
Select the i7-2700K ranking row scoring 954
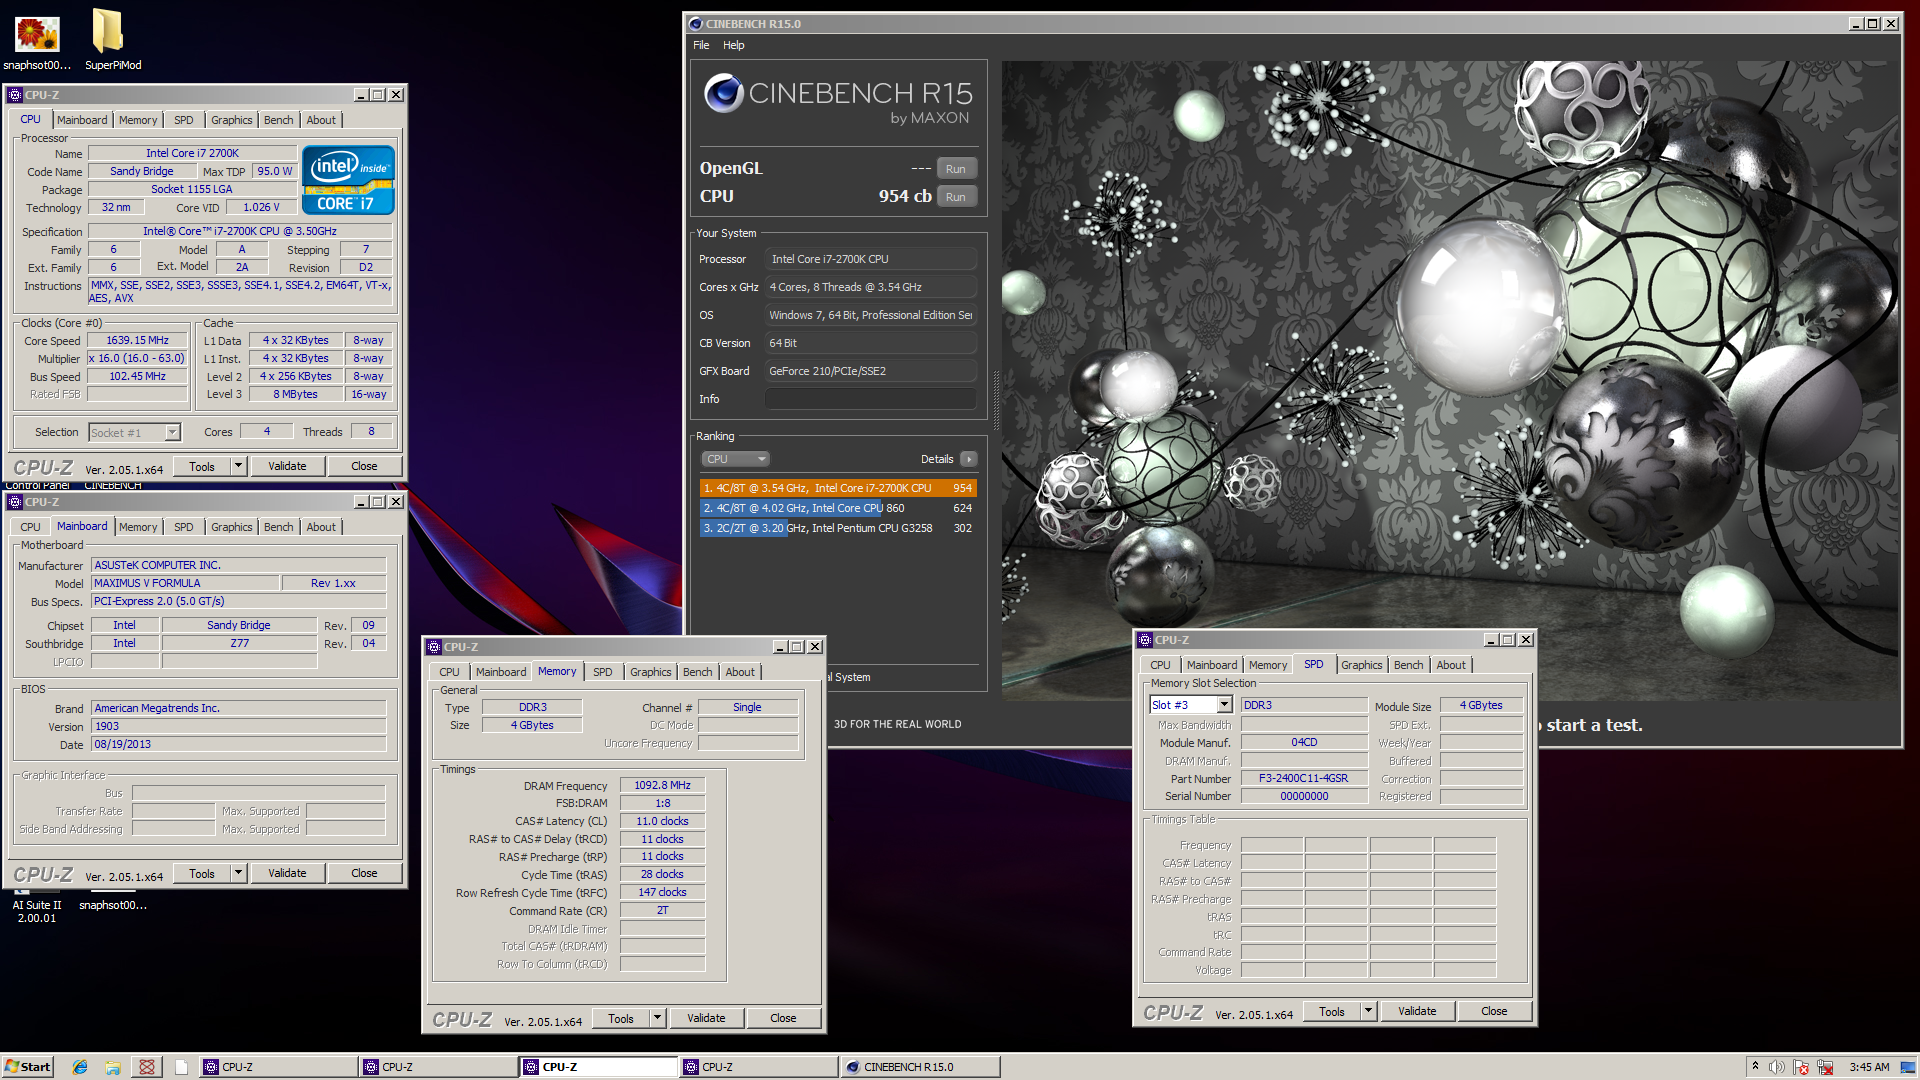(x=838, y=488)
